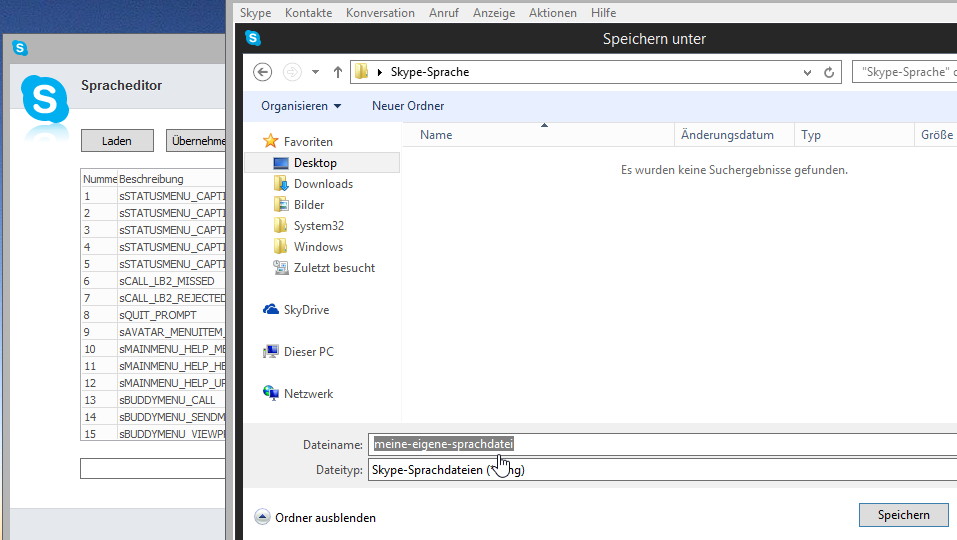Click the Dieser PC computer icon
Screen dimensions: 957x540
(x=270, y=351)
